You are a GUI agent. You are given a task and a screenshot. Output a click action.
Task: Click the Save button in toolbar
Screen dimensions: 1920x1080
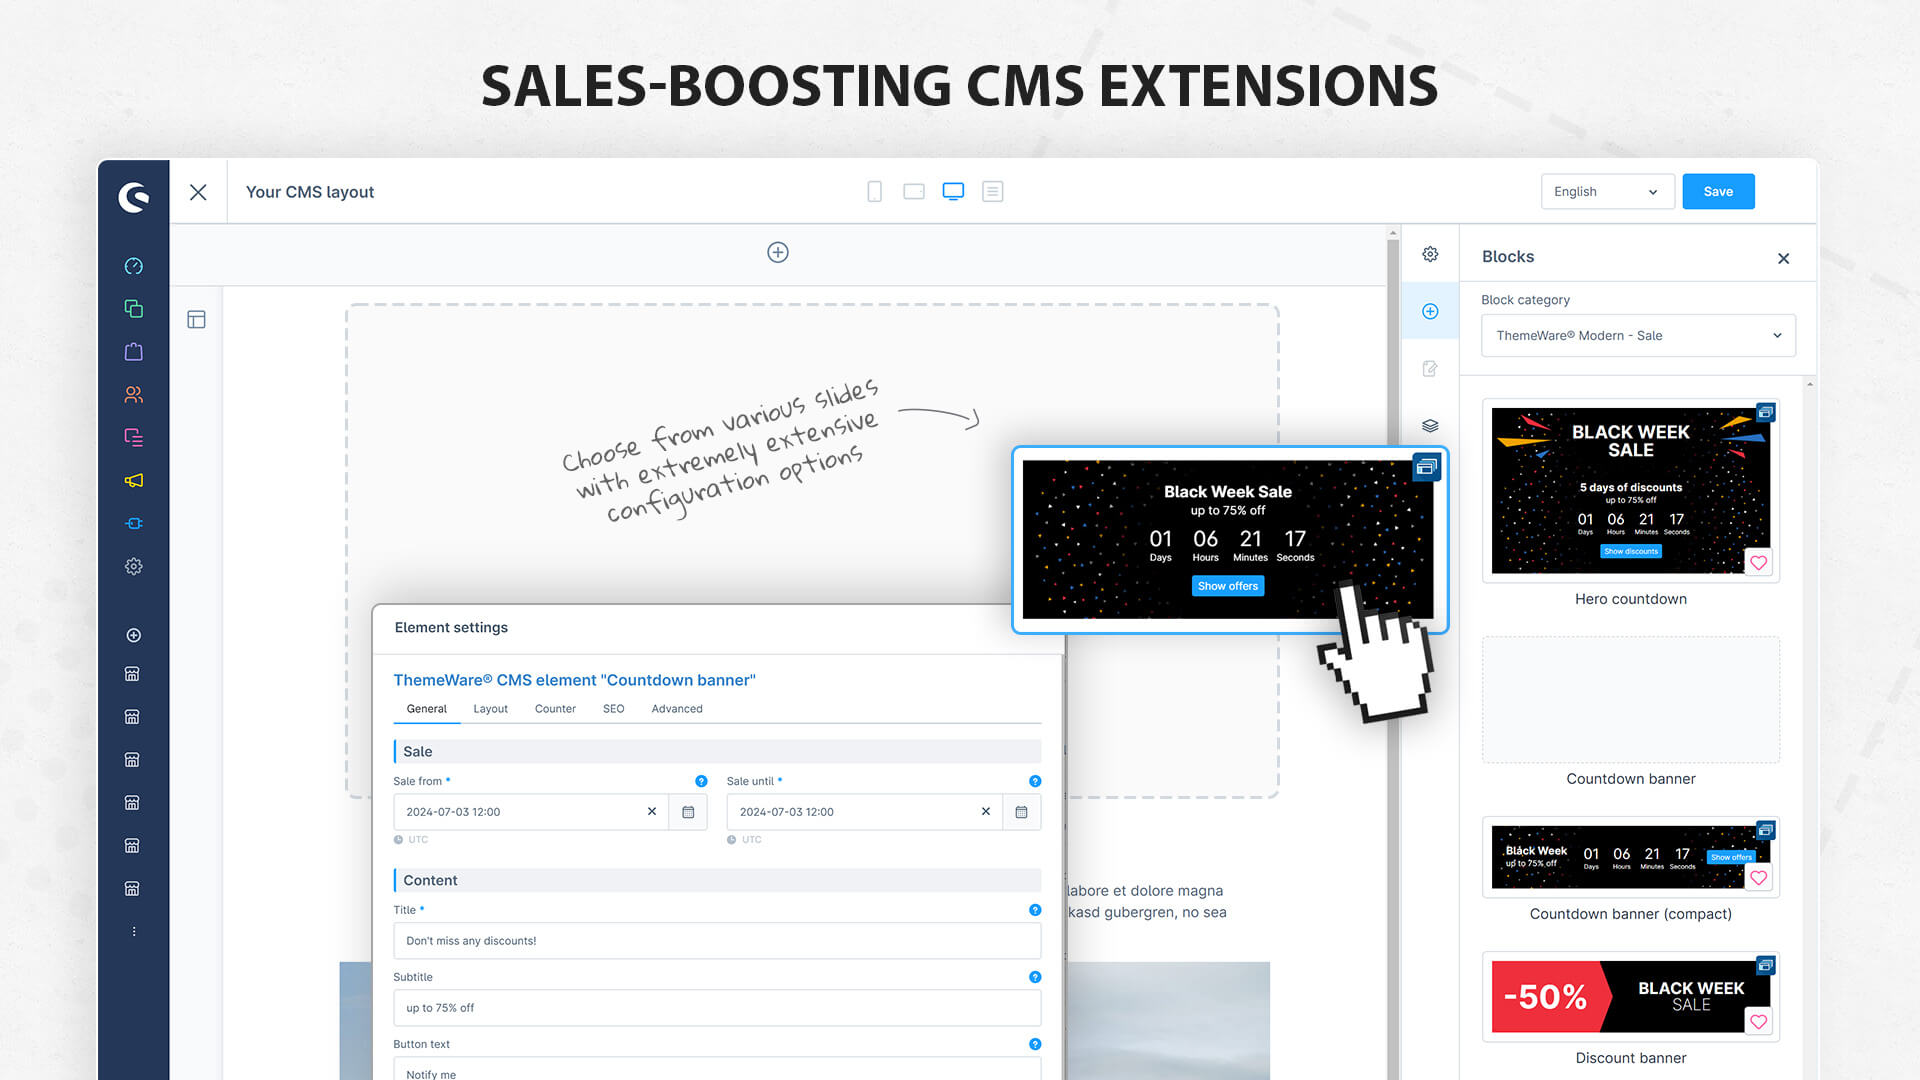click(1718, 191)
